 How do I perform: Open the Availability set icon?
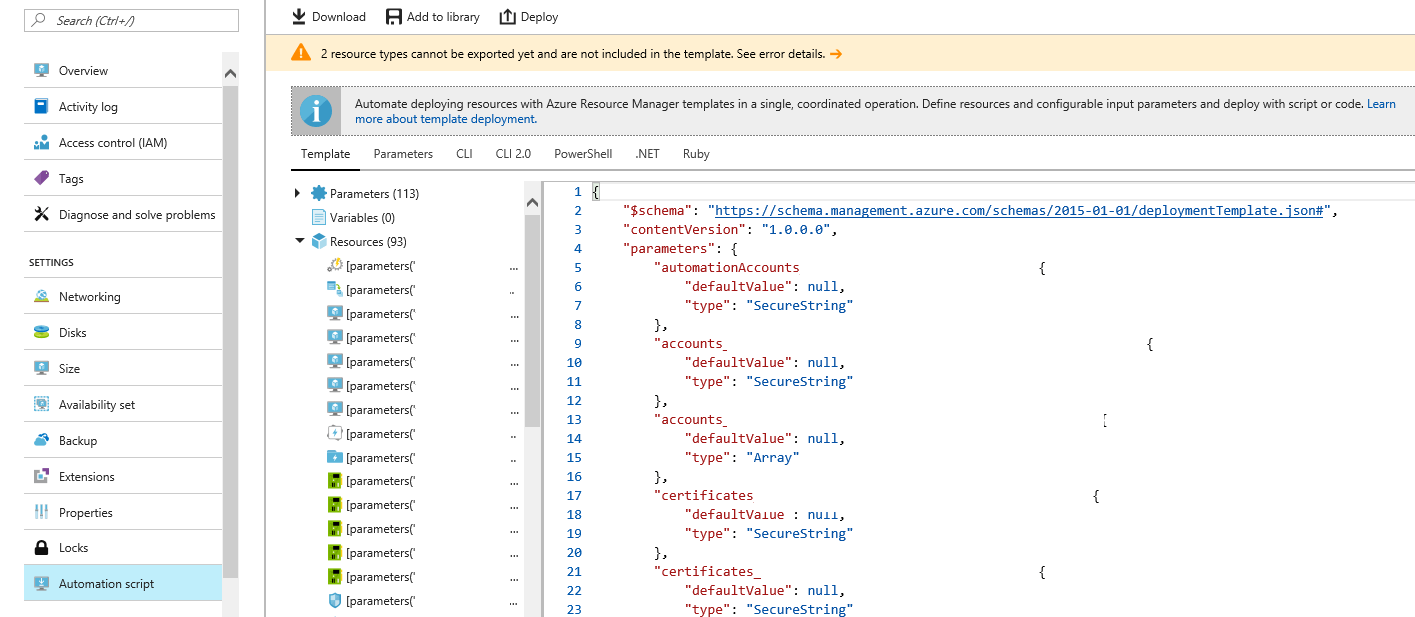[x=41, y=404]
